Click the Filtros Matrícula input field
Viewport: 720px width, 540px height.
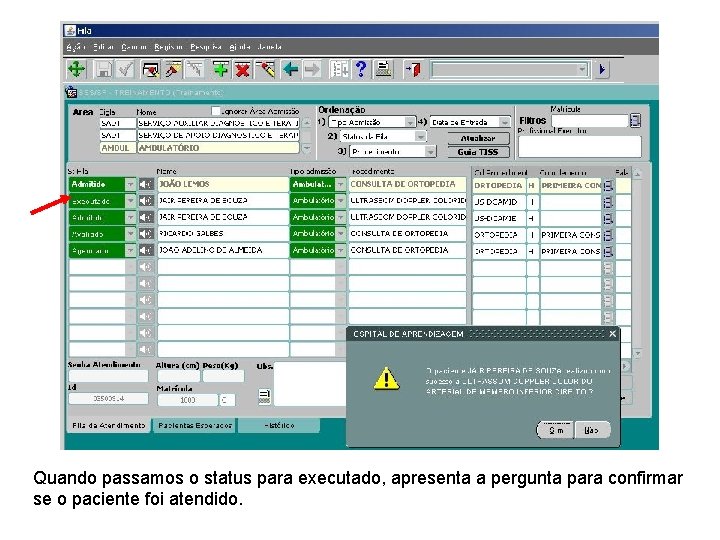(x=590, y=121)
